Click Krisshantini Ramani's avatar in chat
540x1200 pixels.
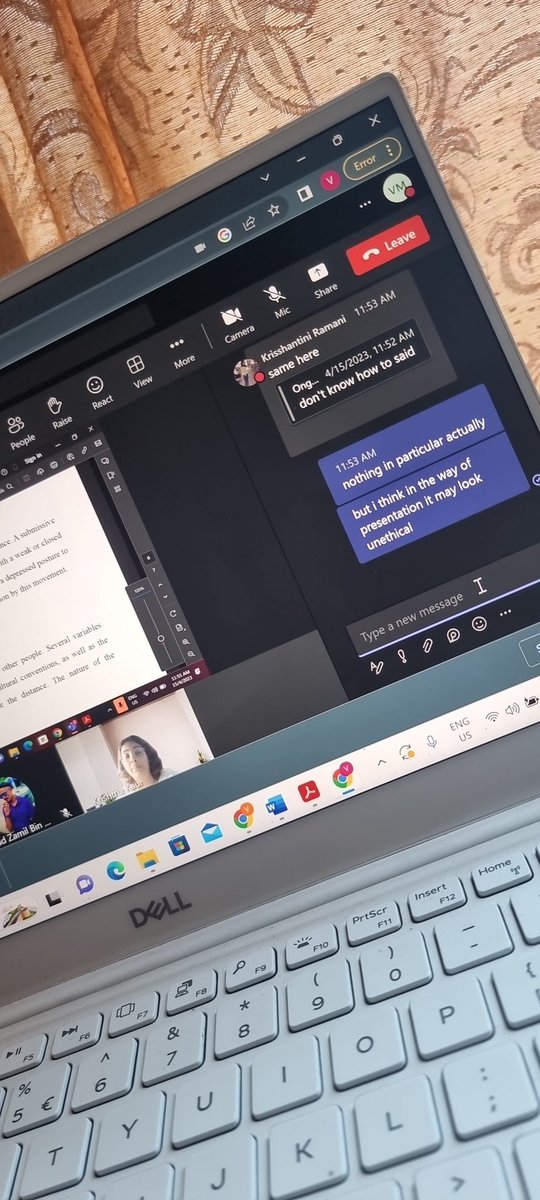[246, 373]
